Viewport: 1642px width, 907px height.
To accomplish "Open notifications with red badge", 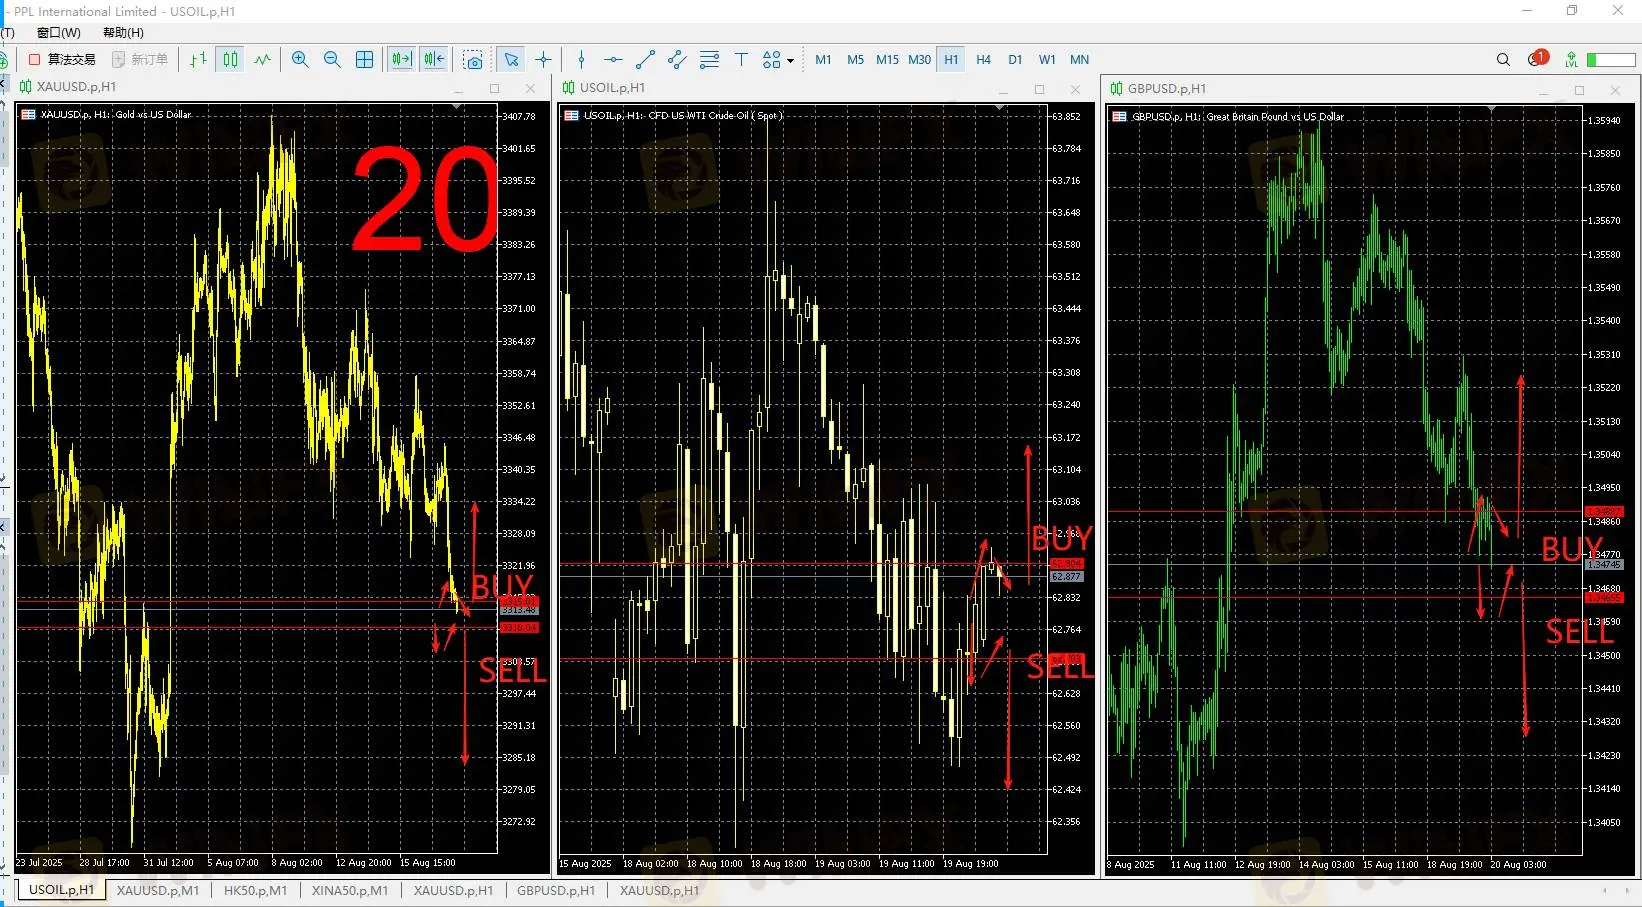I will (x=1537, y=59).
